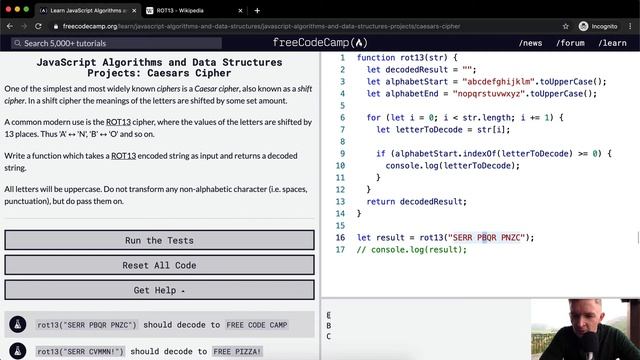This screenshot has width=640, height=360.
Task: Reload the page with refresh icon
Action: click(x=38, y=26)
